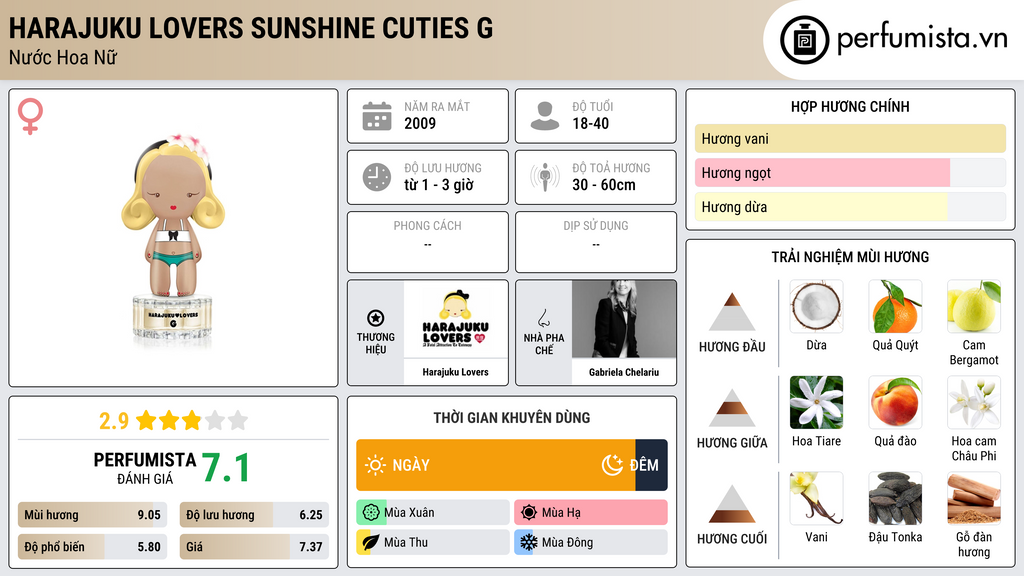
Task: Open the Dừa coconut note image
Action: coord(816,306)
